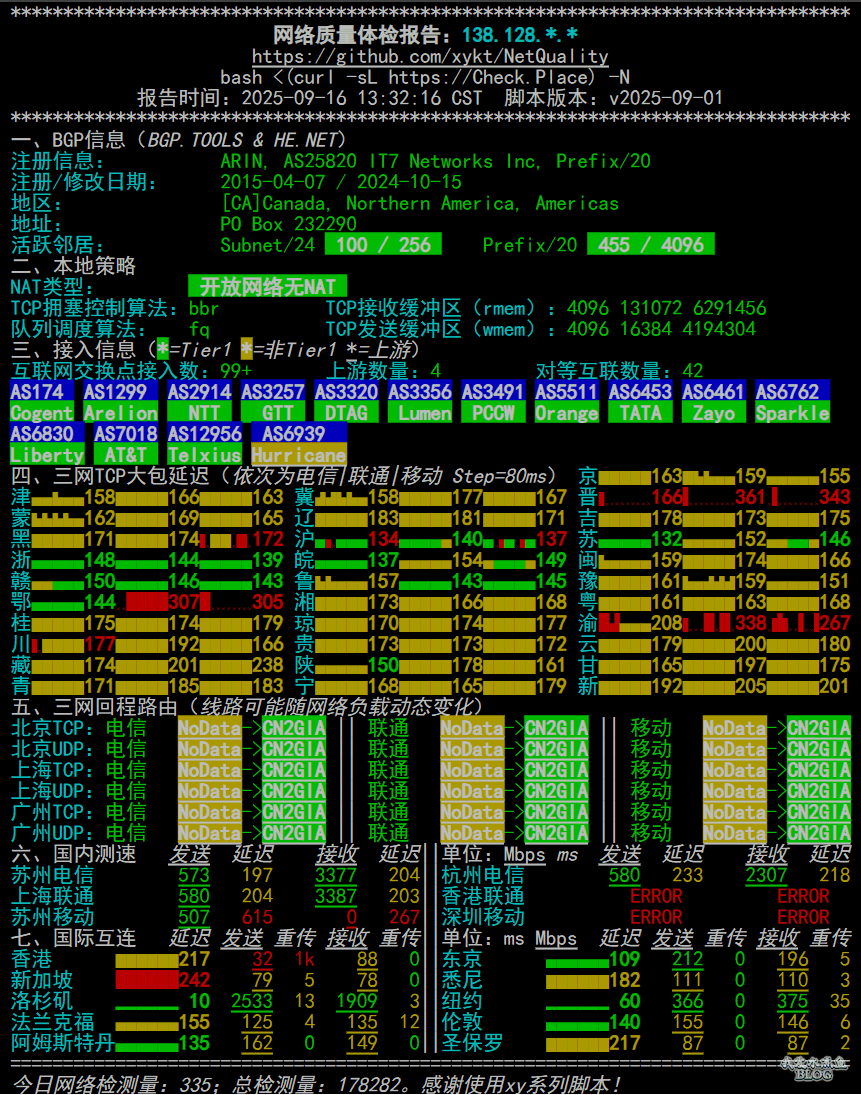Click the AS7018 AT&T badge
861x1095 pixels.
[x=126, y=444]
